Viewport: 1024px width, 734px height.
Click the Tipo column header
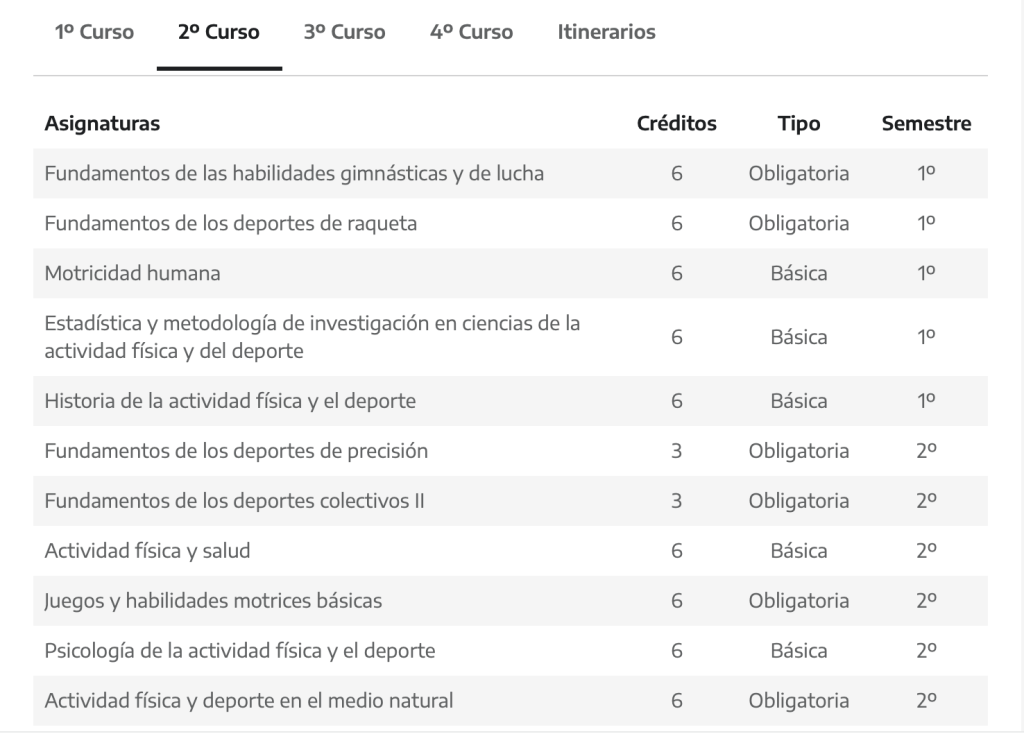(x=799, y=123)
